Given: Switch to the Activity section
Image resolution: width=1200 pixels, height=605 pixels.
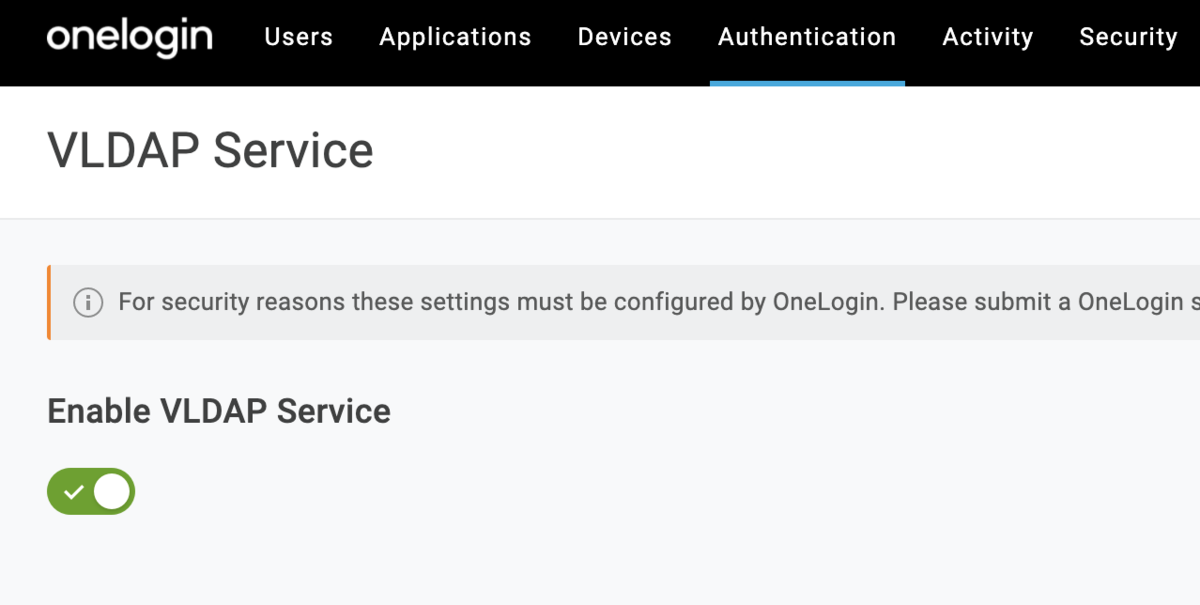Looking at the screenshot, I should click(988, 37).
